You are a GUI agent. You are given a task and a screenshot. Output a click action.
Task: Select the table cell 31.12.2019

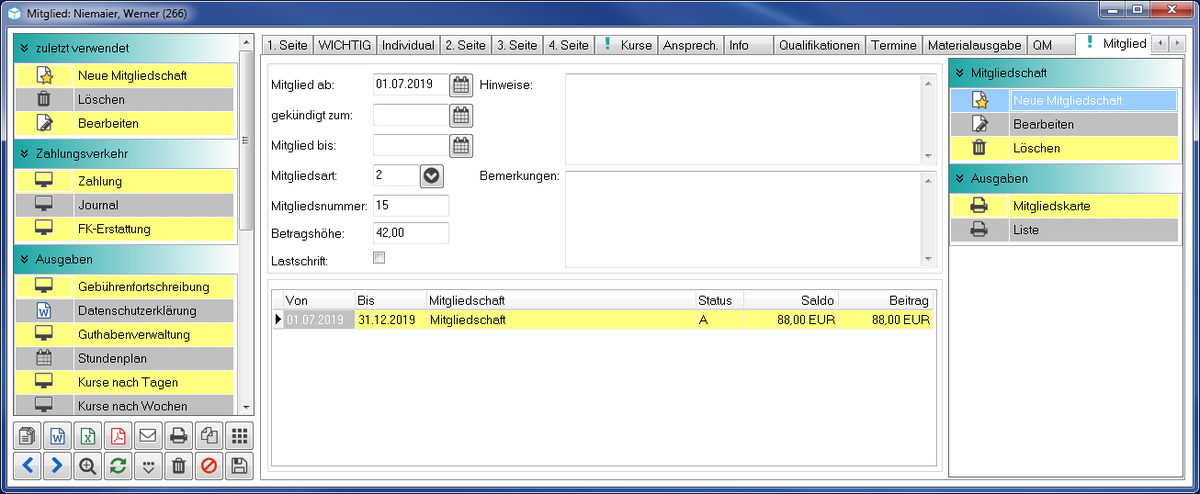[x=389, y=320]
